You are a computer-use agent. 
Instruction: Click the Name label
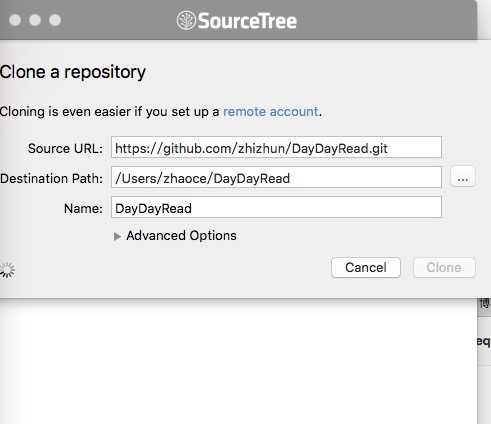point(83,208)
